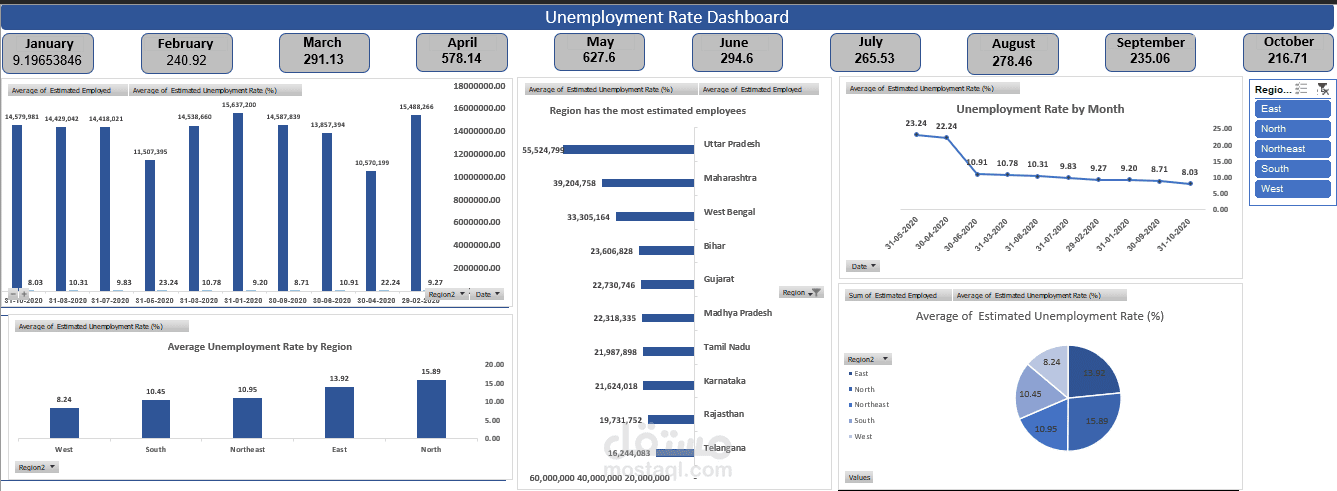The height and width of the screenshot is (491, 1337).
Task: Select the May 627.6 card
Action: [600, 51]
